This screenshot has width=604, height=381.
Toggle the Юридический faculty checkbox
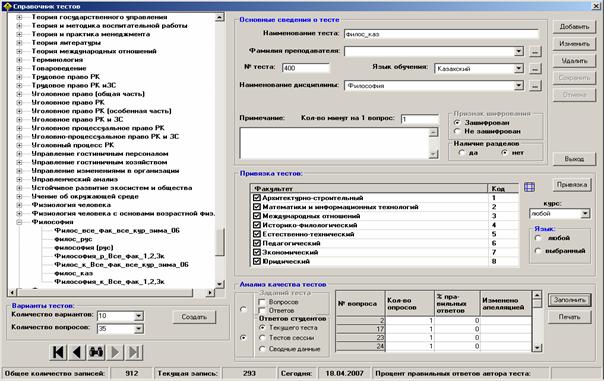257,261
